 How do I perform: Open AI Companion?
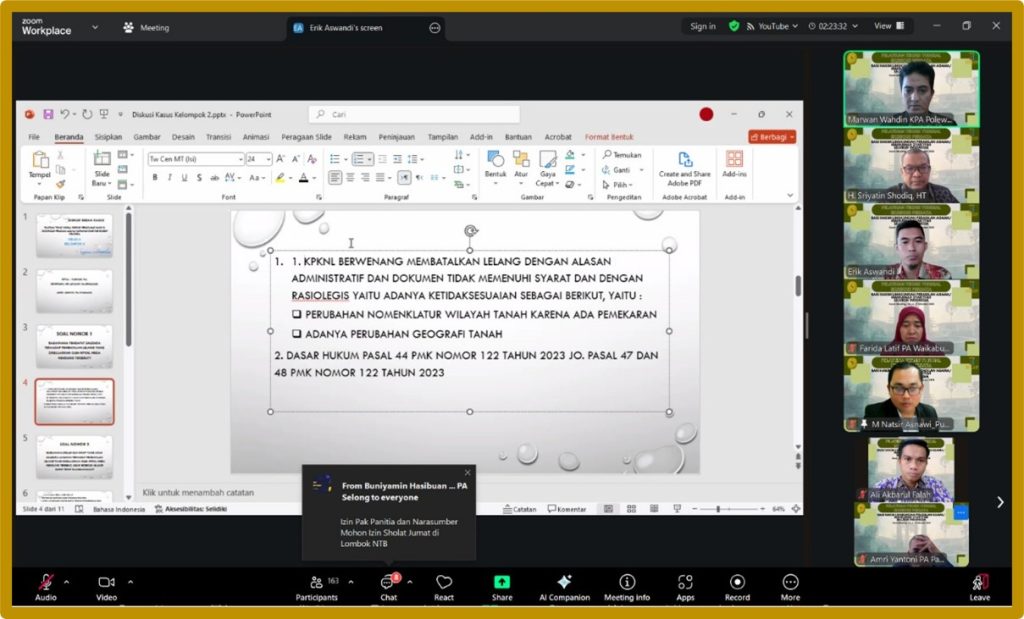tap(564, 583)
